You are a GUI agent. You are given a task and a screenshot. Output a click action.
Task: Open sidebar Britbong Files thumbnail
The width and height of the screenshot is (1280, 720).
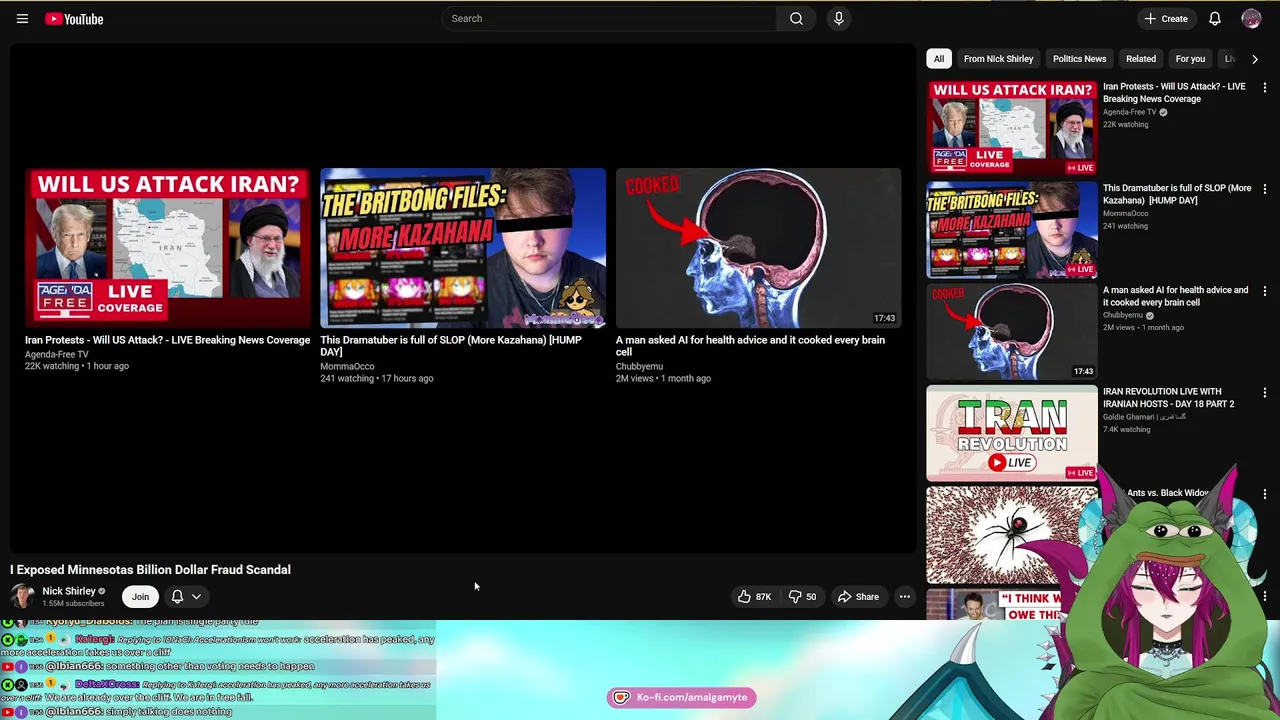1012,229
